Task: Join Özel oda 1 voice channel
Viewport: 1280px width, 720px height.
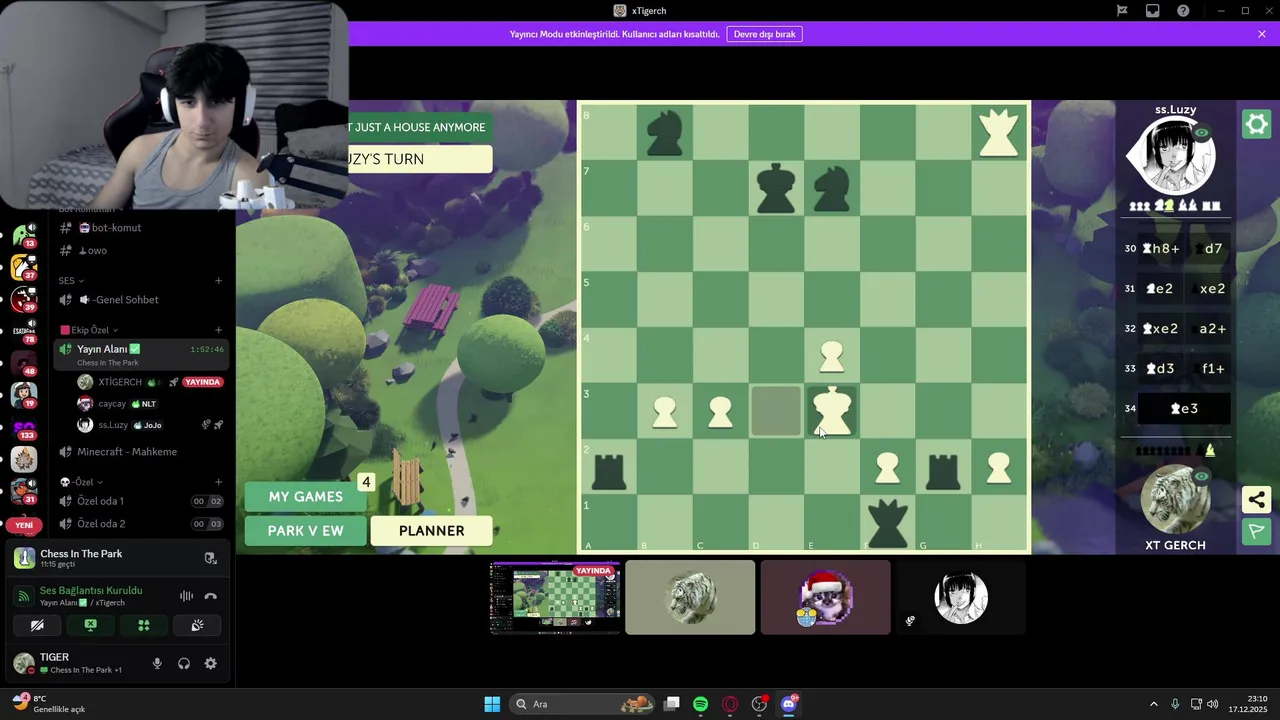Action: click(141, 501)
